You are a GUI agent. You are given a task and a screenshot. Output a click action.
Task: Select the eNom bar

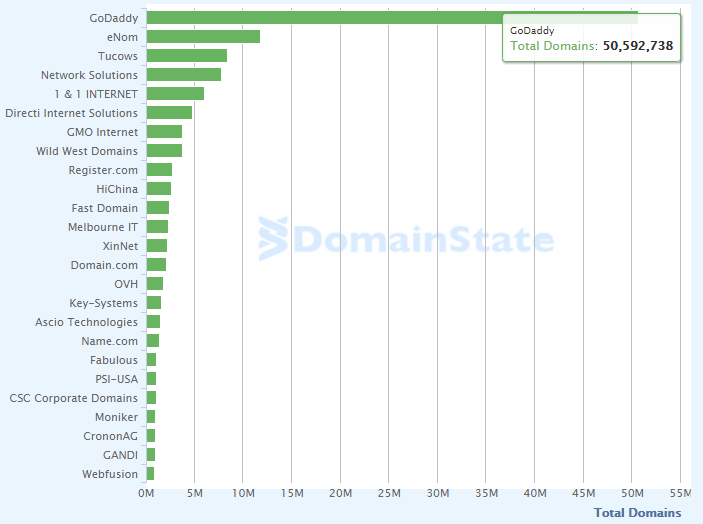coord(203,37)
